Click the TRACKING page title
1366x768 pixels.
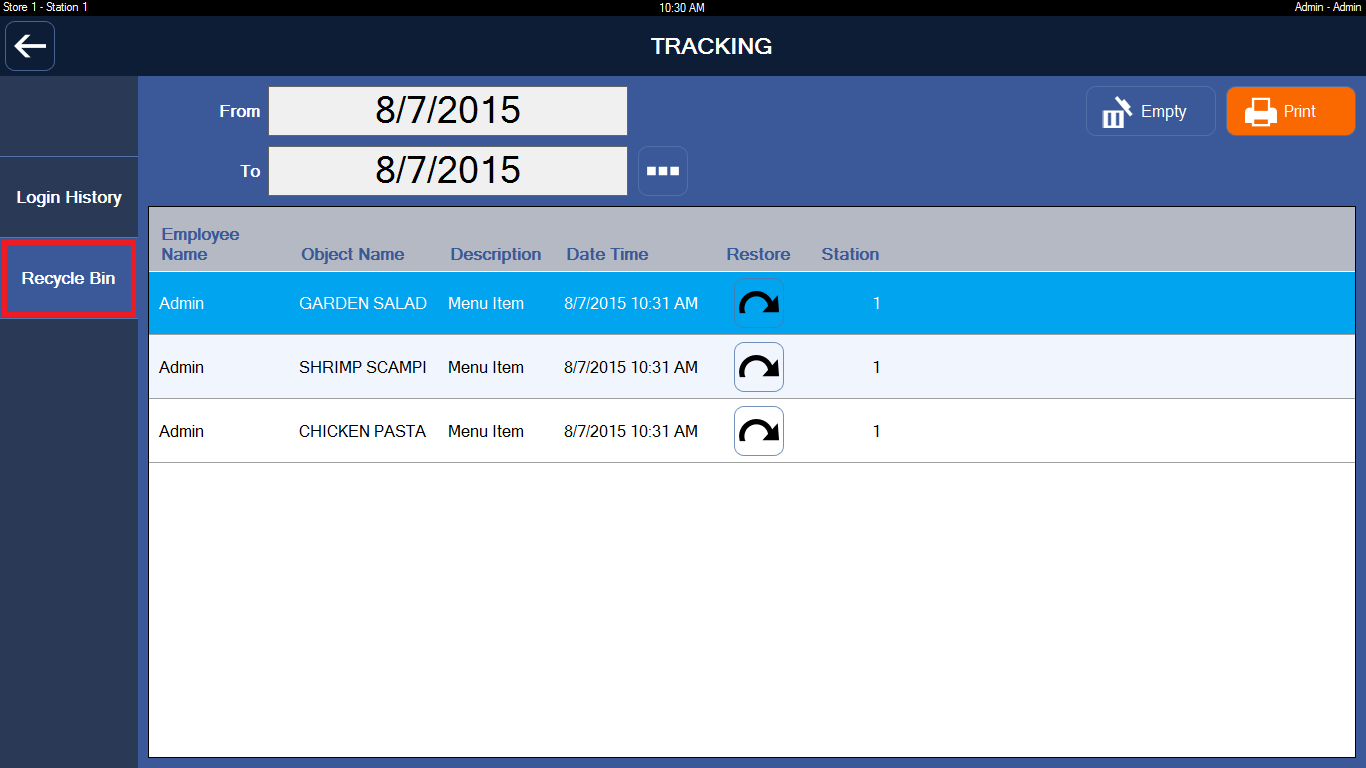712,46
